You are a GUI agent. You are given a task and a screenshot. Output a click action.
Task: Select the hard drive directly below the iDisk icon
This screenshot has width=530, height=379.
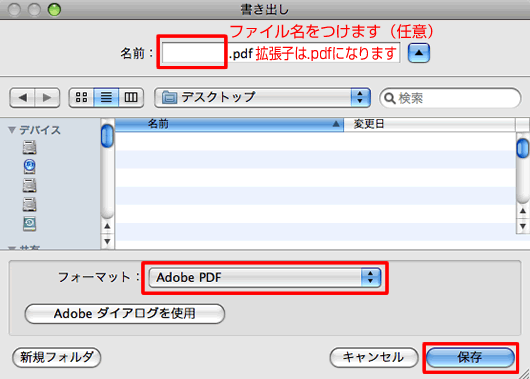click(30, 185)
